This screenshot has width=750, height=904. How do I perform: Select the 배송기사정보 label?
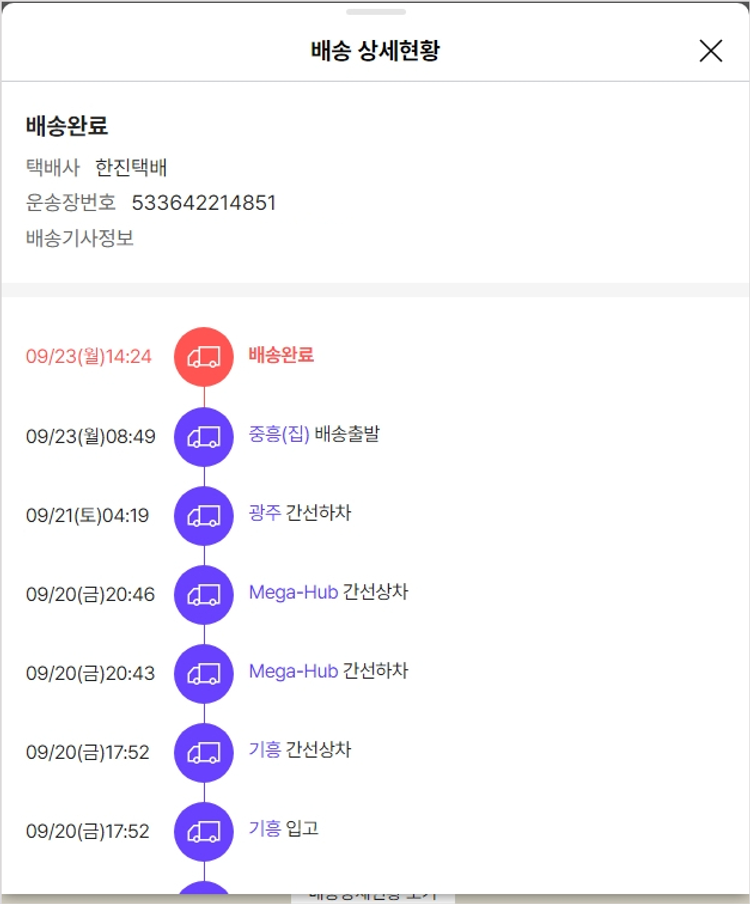[x=80, y=238]
